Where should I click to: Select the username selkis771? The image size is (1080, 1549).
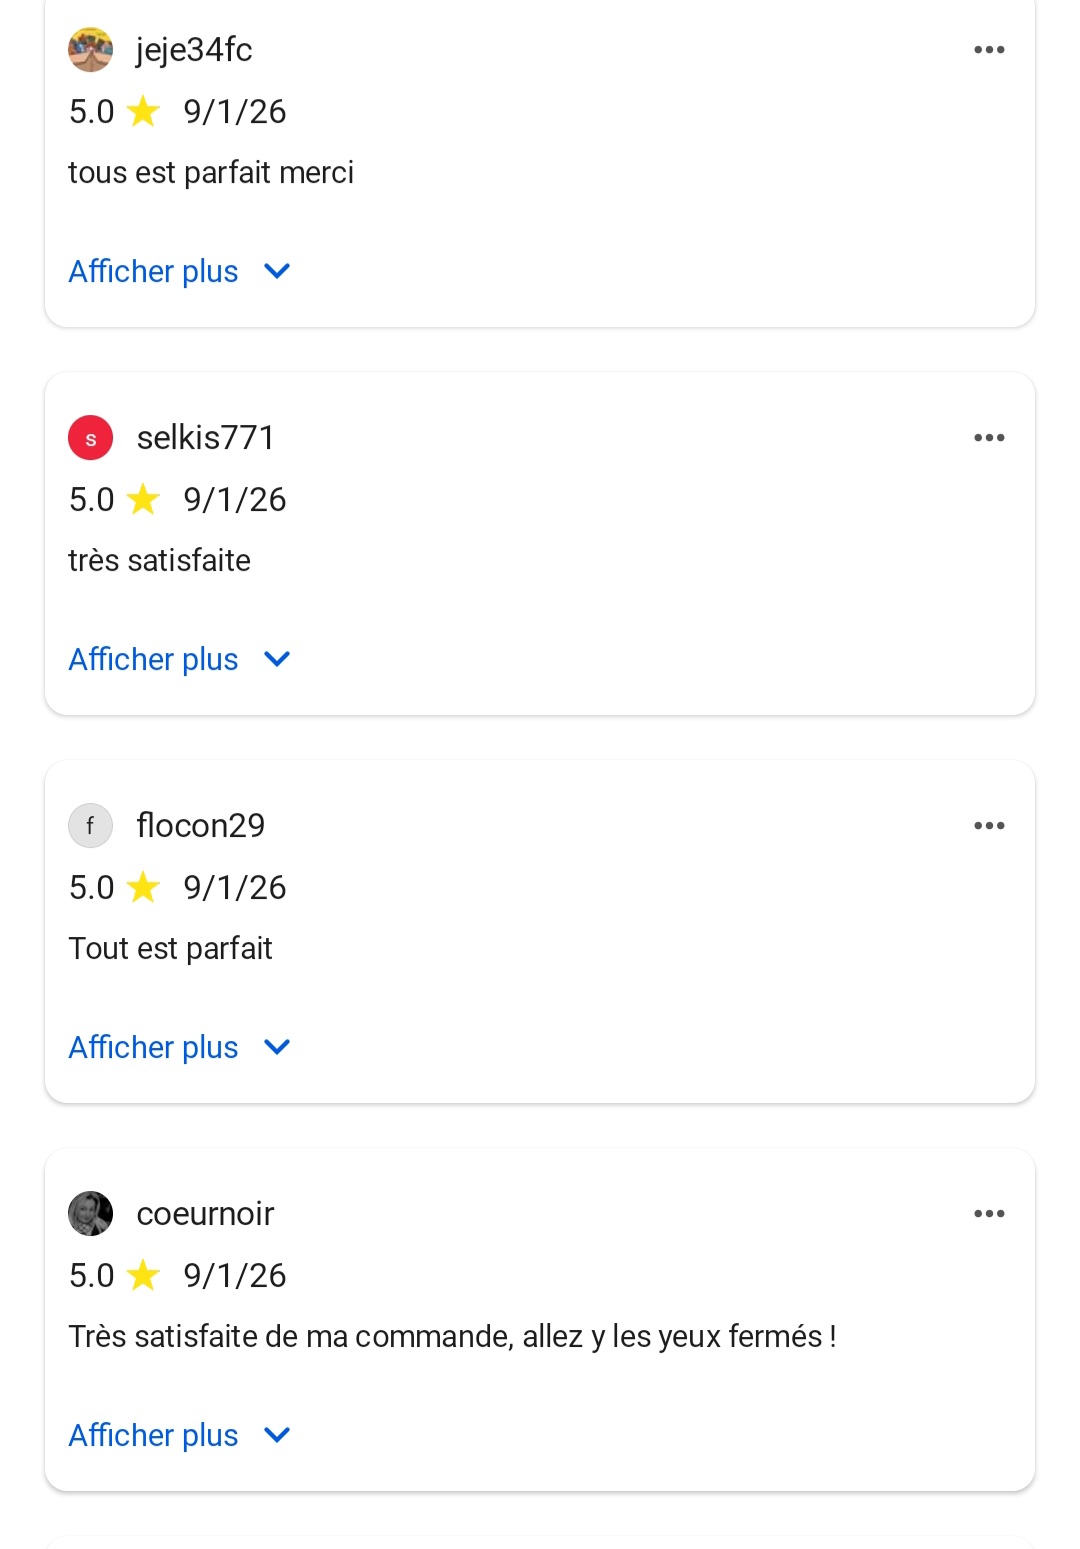(205, 437)
